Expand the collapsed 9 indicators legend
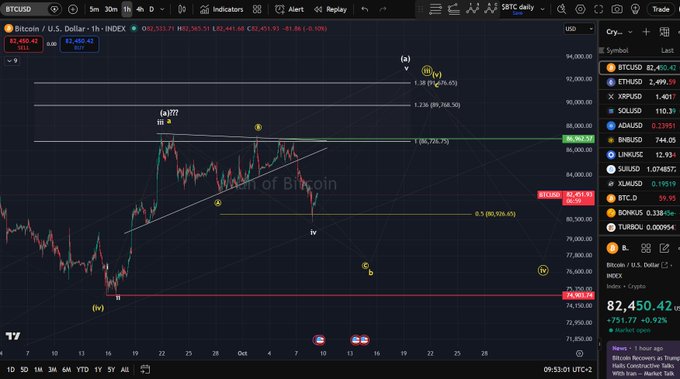Image resolution: width=680 pixels, height=379 pixels. click(12, 61)
